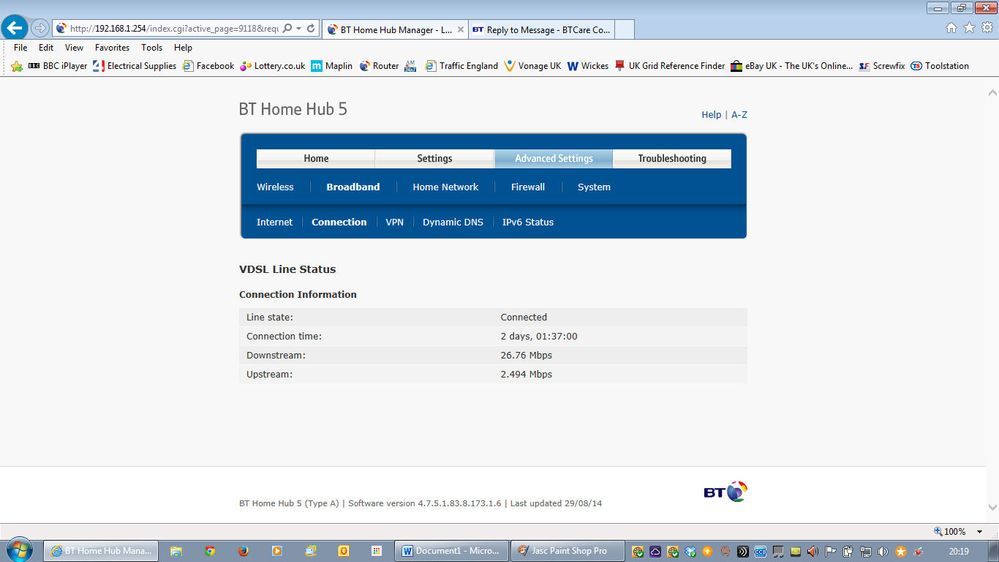Open the View menu
Viewport: 999px width, 562px height.
point(74,48)
